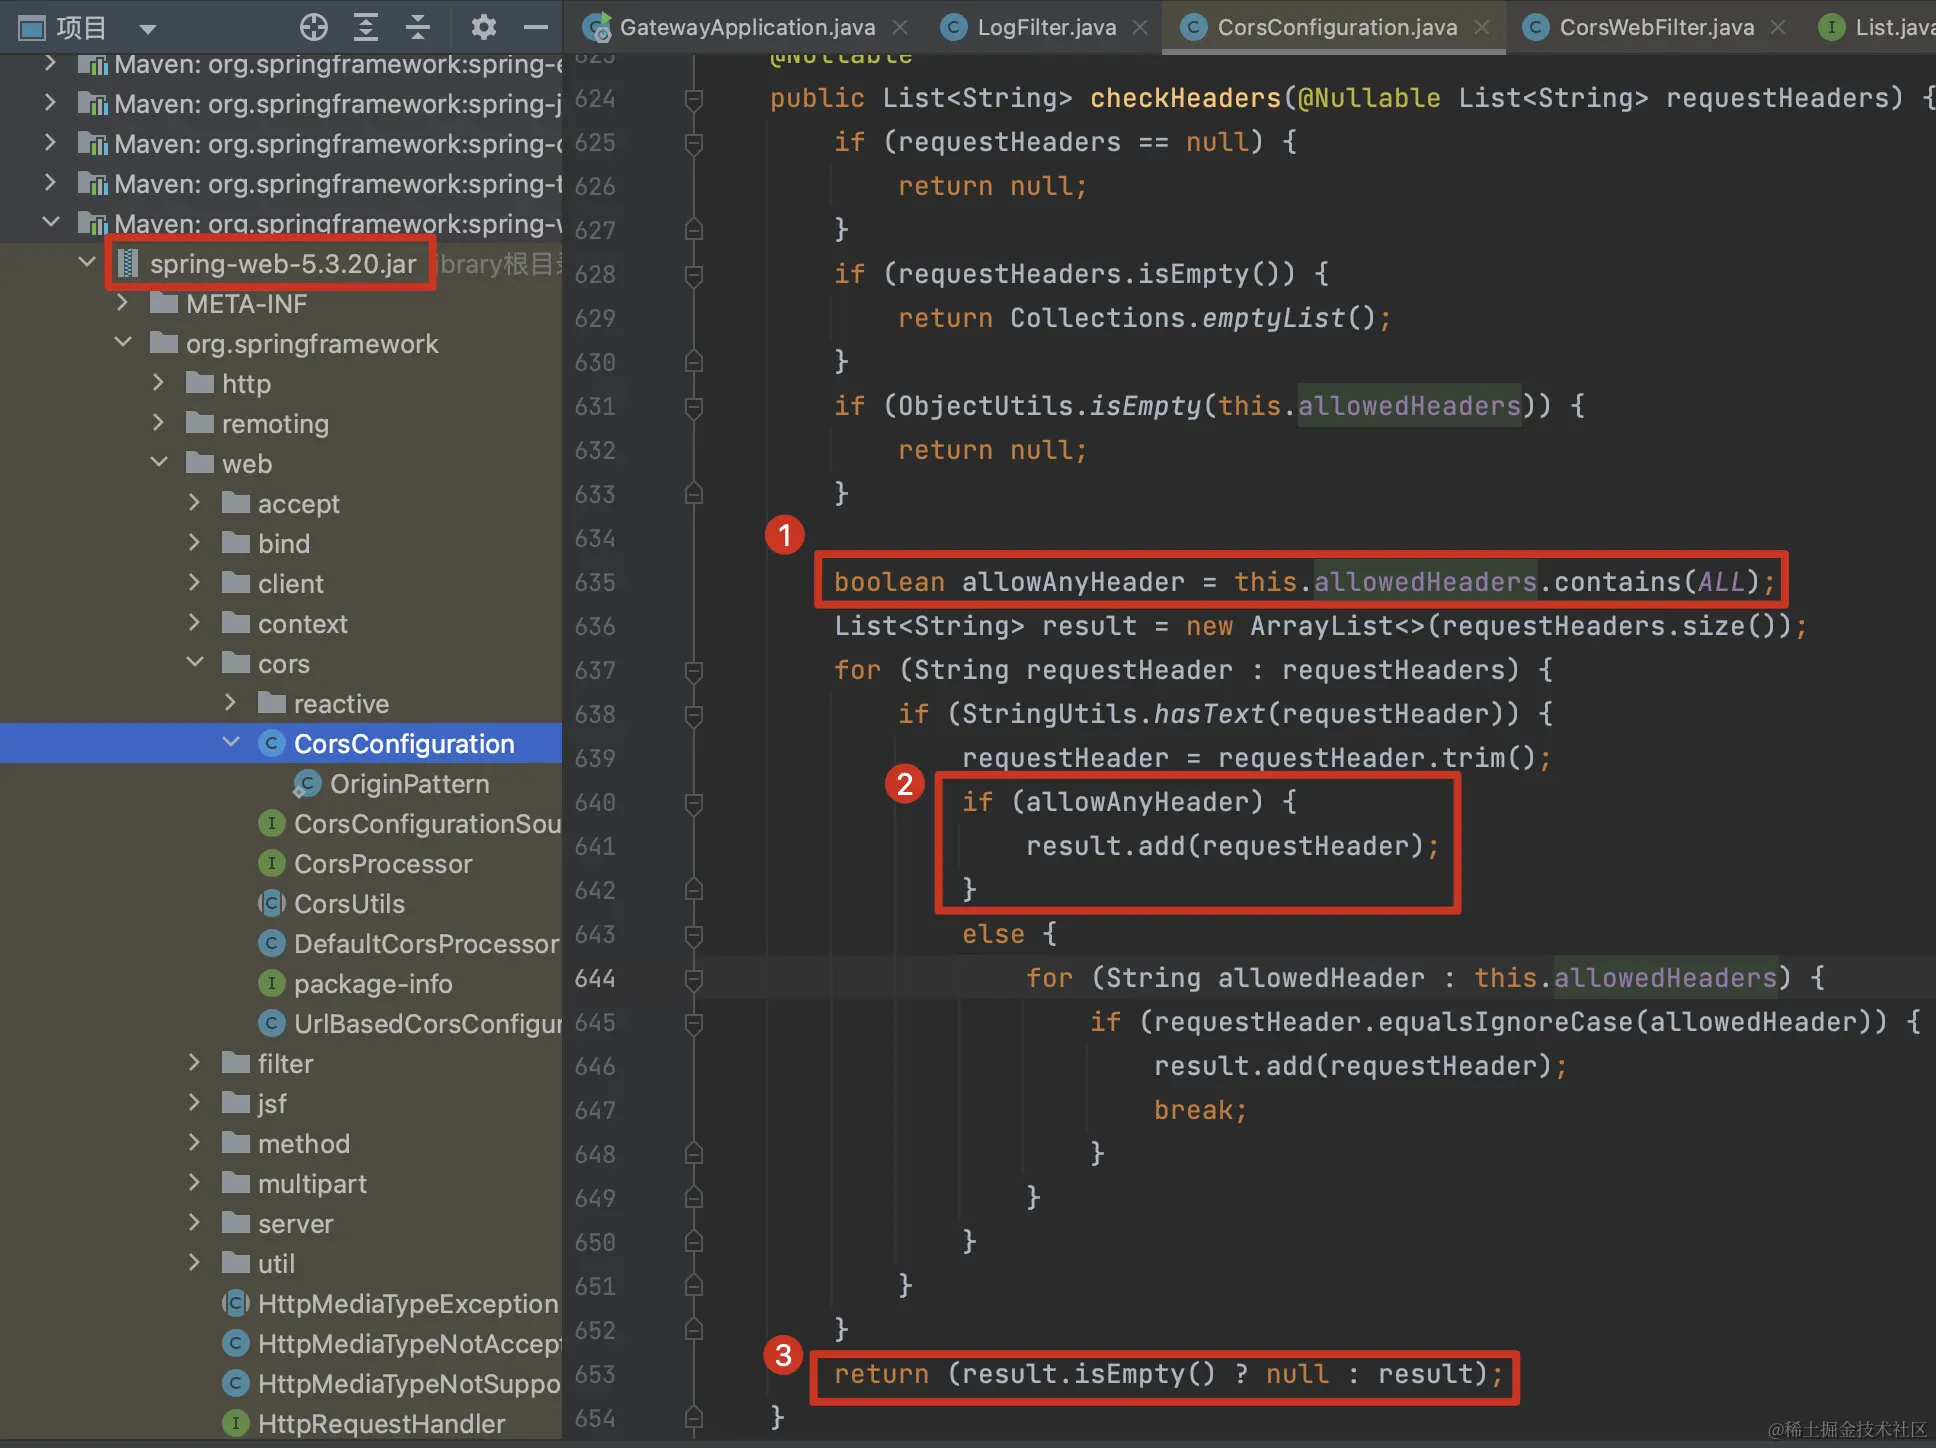Click the allowedHeaders field on line 631
Screen dimensions: 1936x1448
point(1409,405)
